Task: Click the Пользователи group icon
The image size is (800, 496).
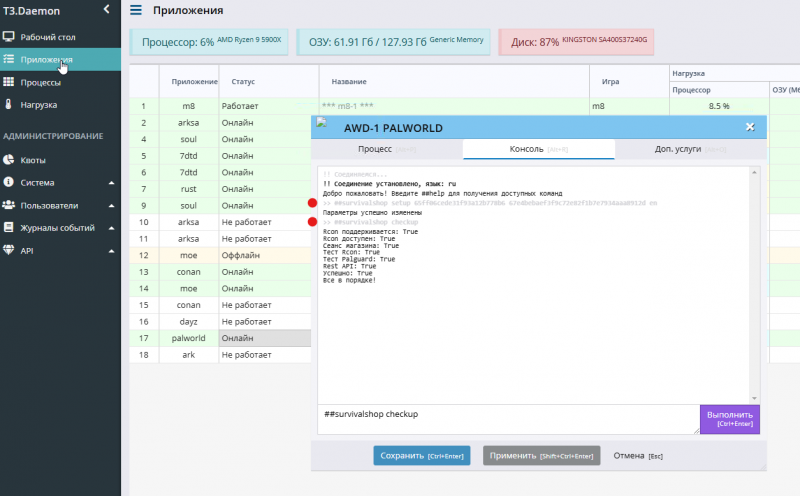Action: (8, 205)
